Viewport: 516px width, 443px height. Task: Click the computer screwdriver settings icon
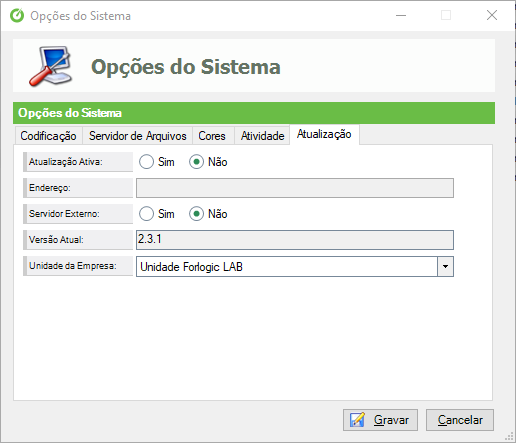51,66
